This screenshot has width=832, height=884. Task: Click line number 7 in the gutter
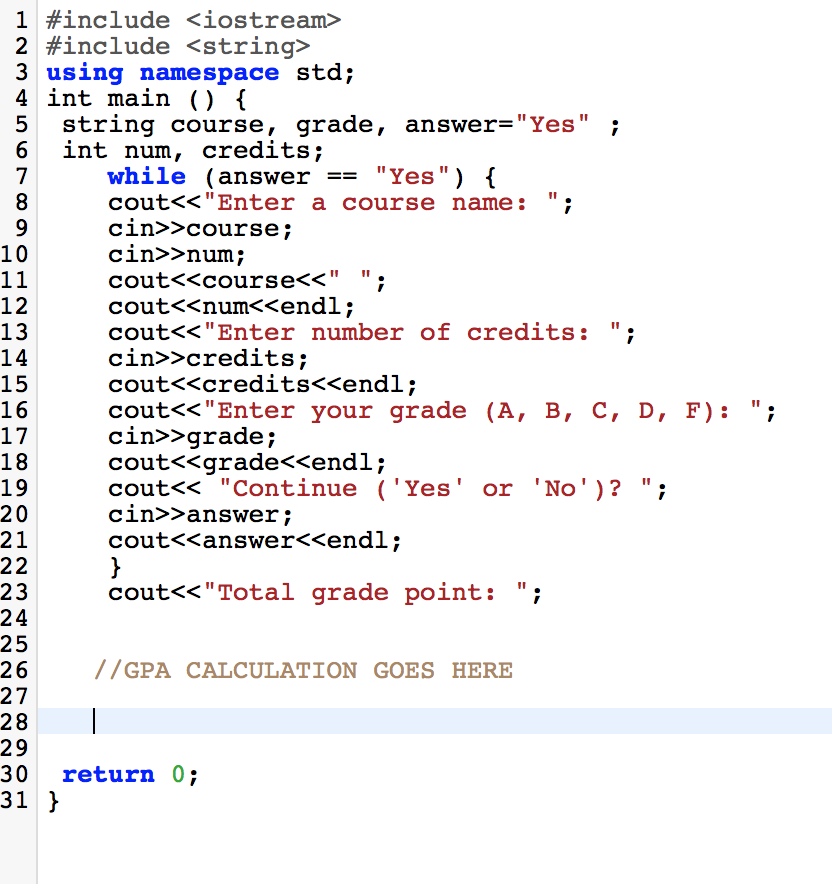(x=22, y=176)
